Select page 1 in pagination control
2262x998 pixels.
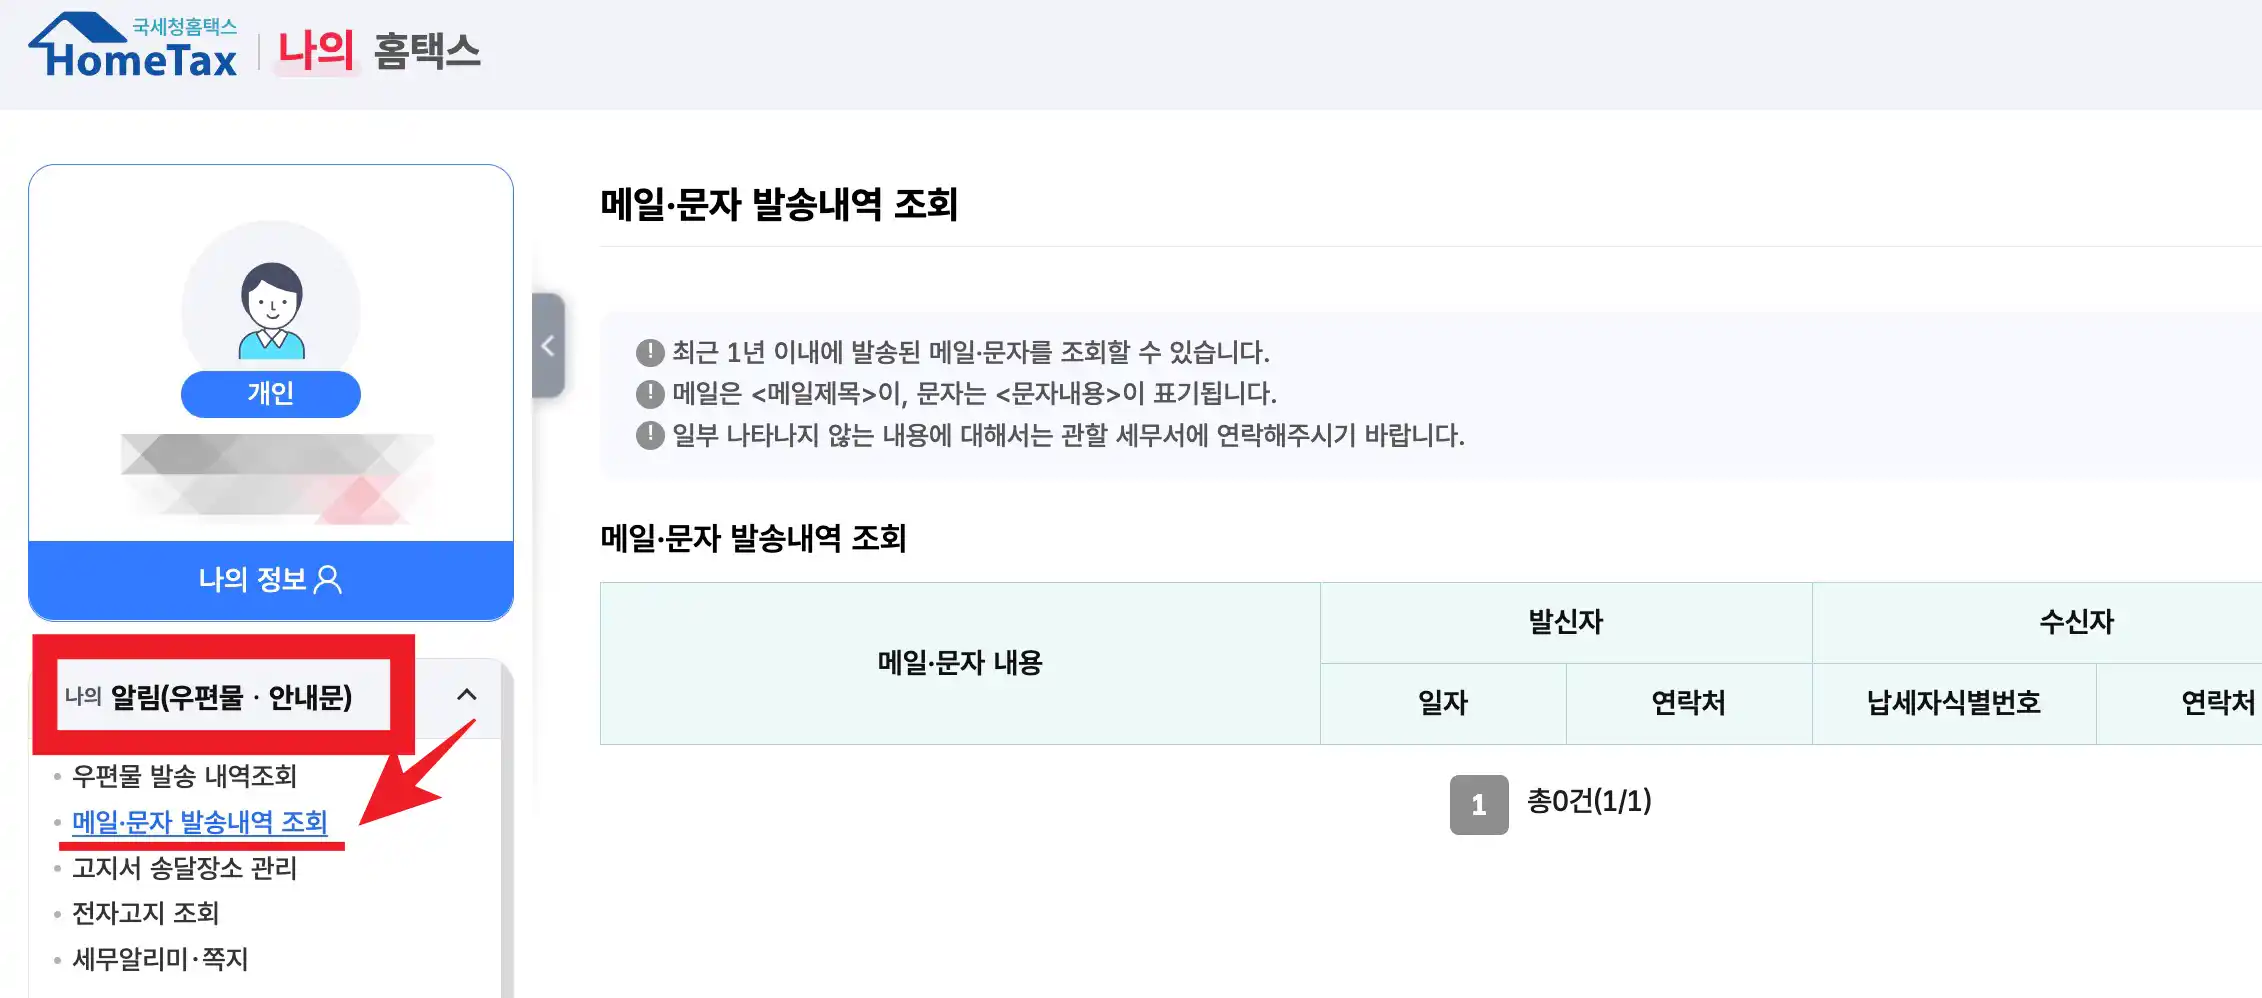click(1477, 803)
